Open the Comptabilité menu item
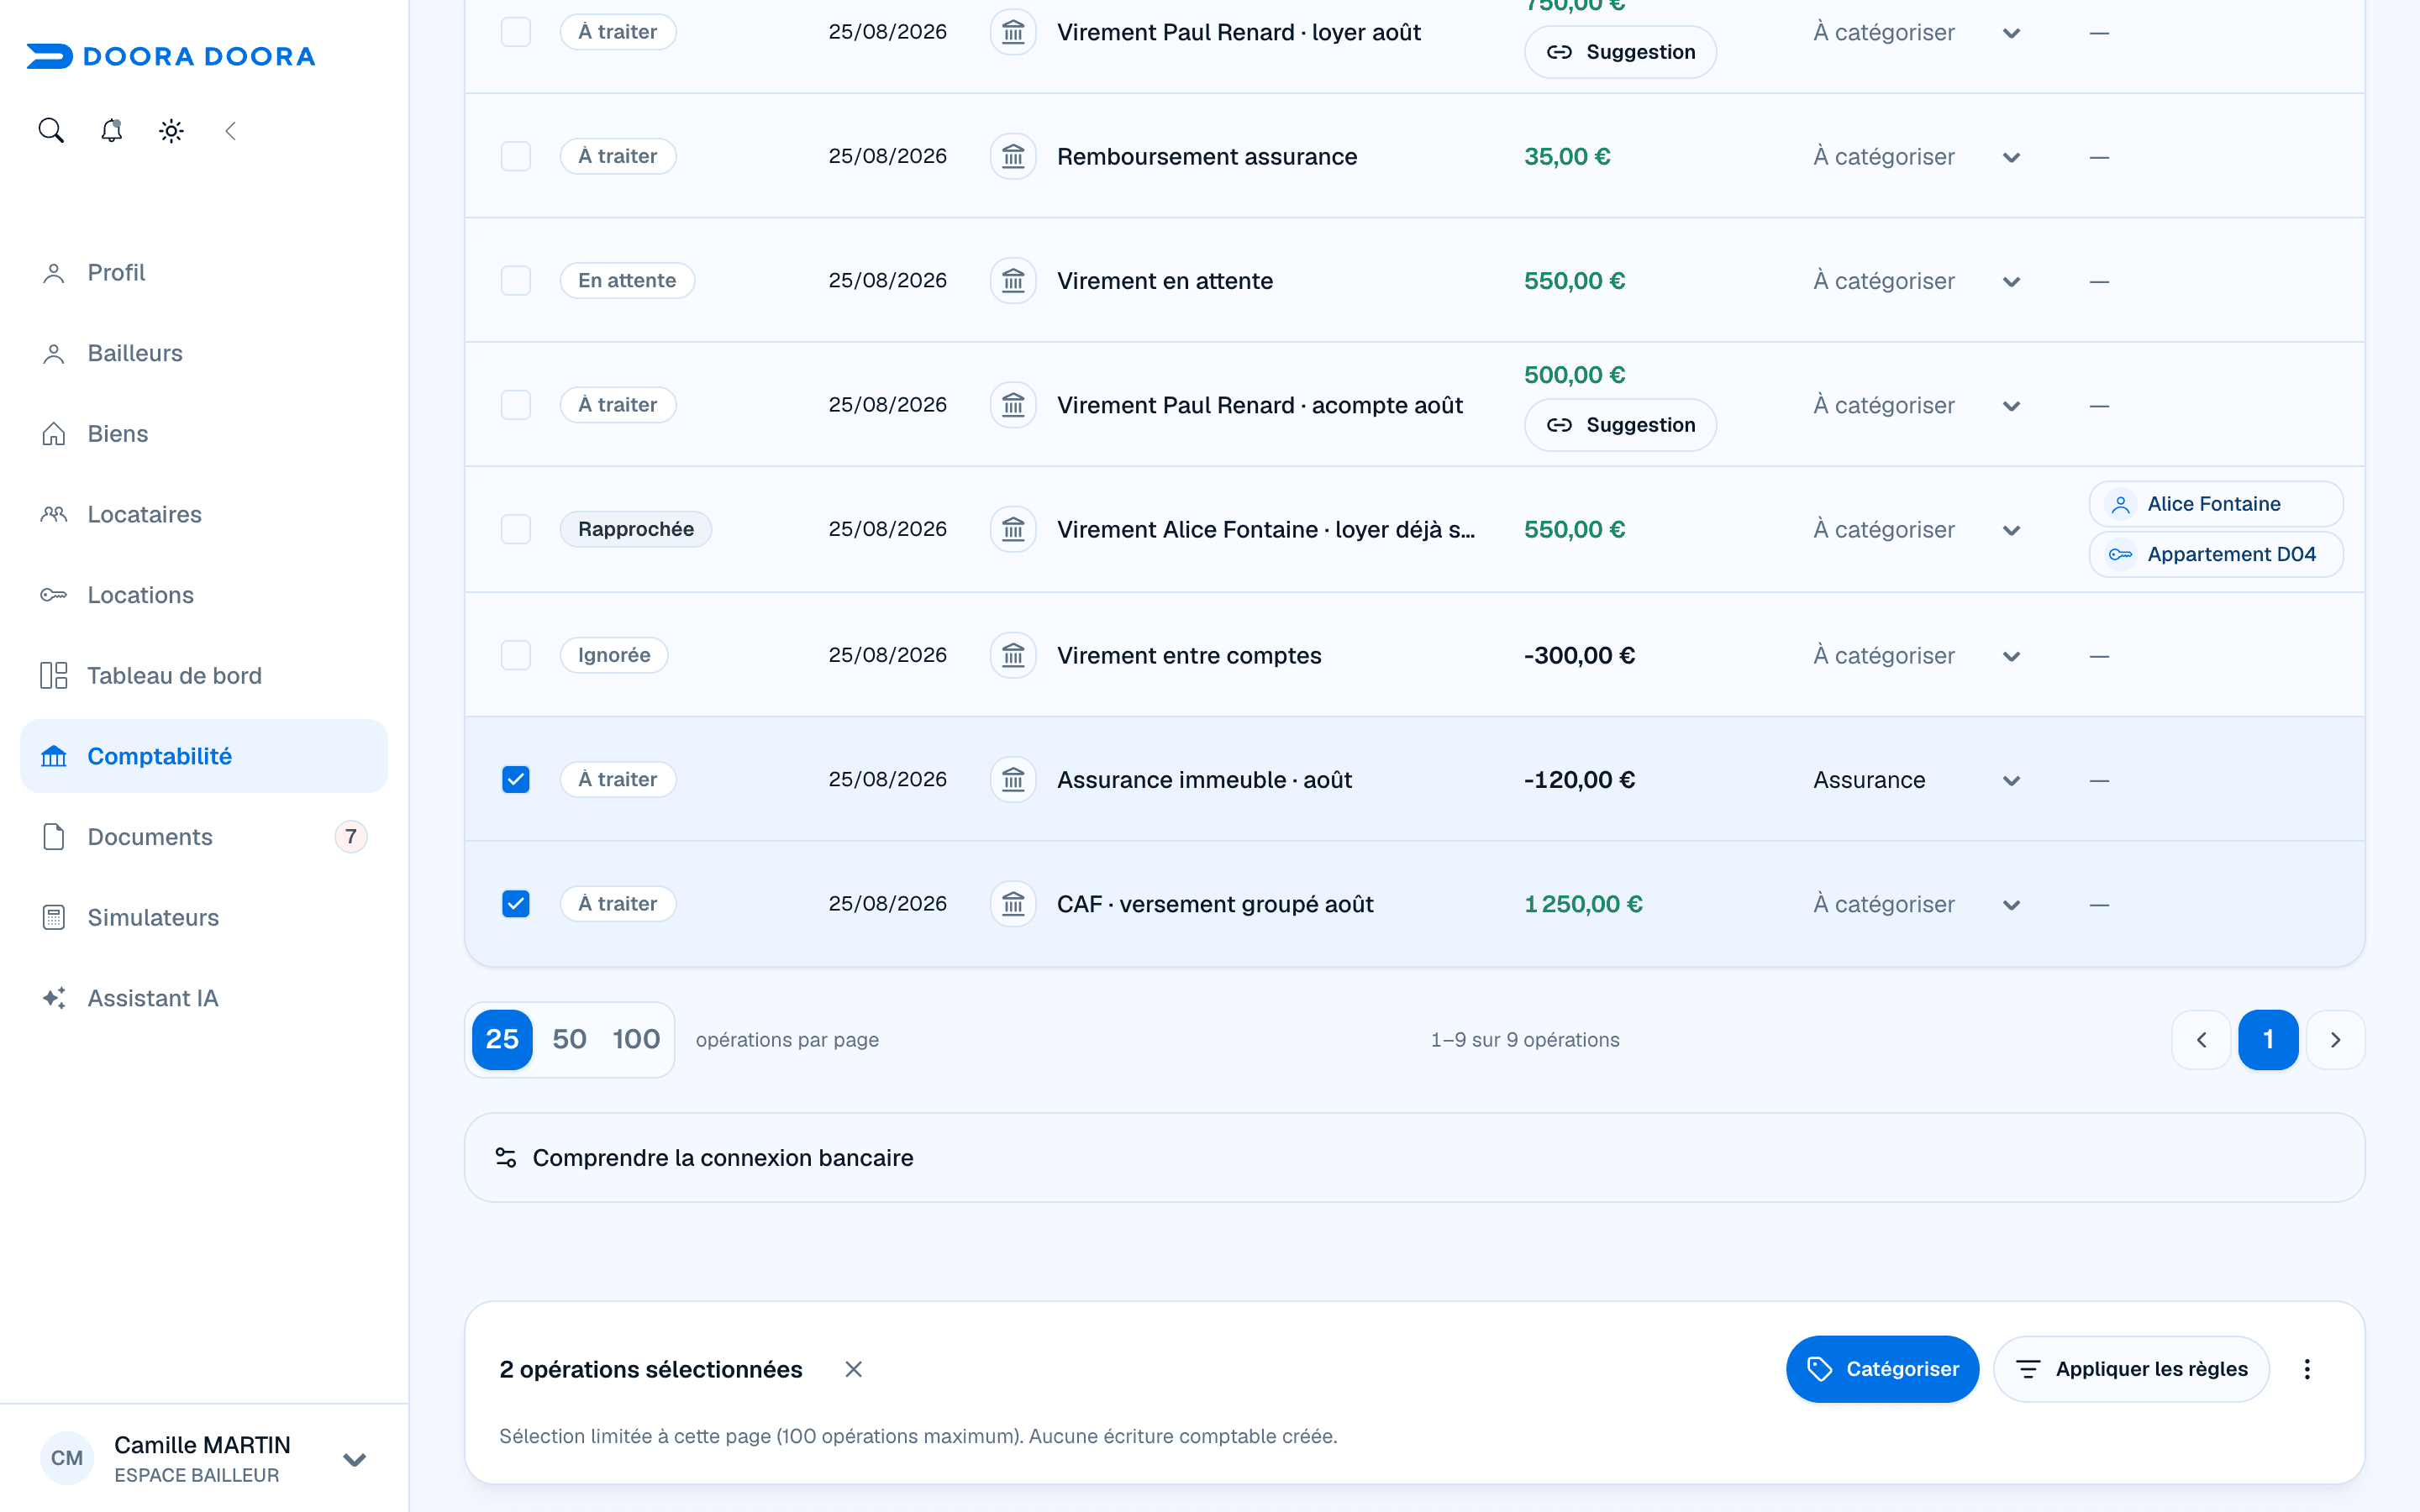This screenshot has width=2420, height=1512. 204,756
